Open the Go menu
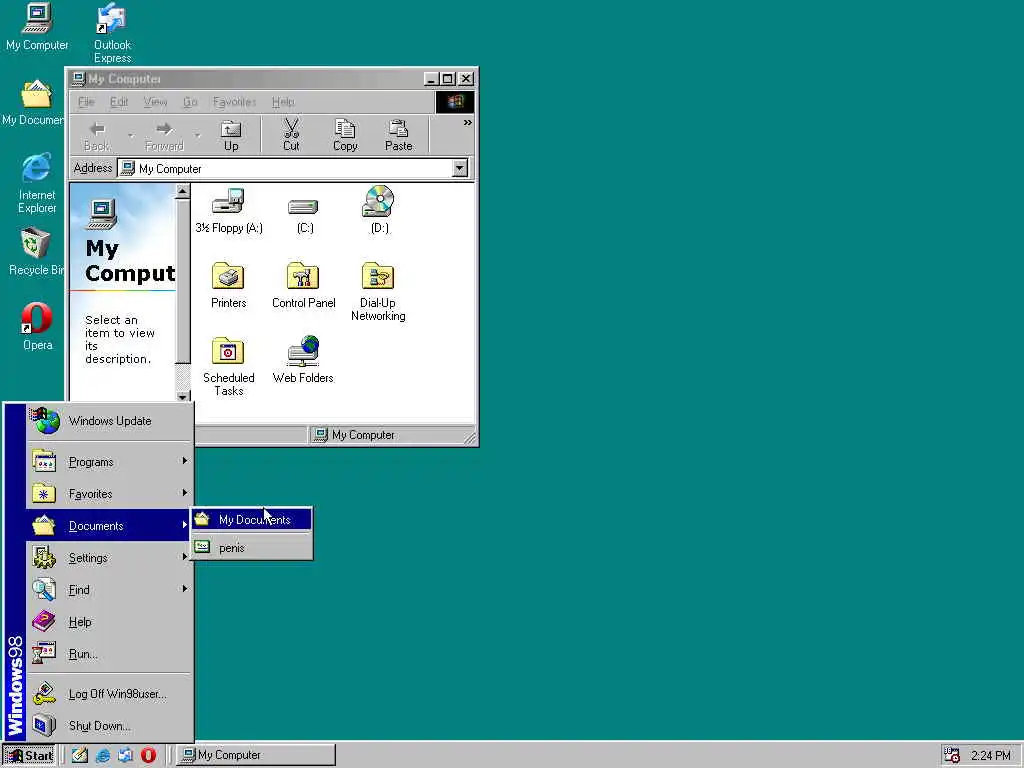The height and width of the screenshot is (768, 1024). click(190, 102)
